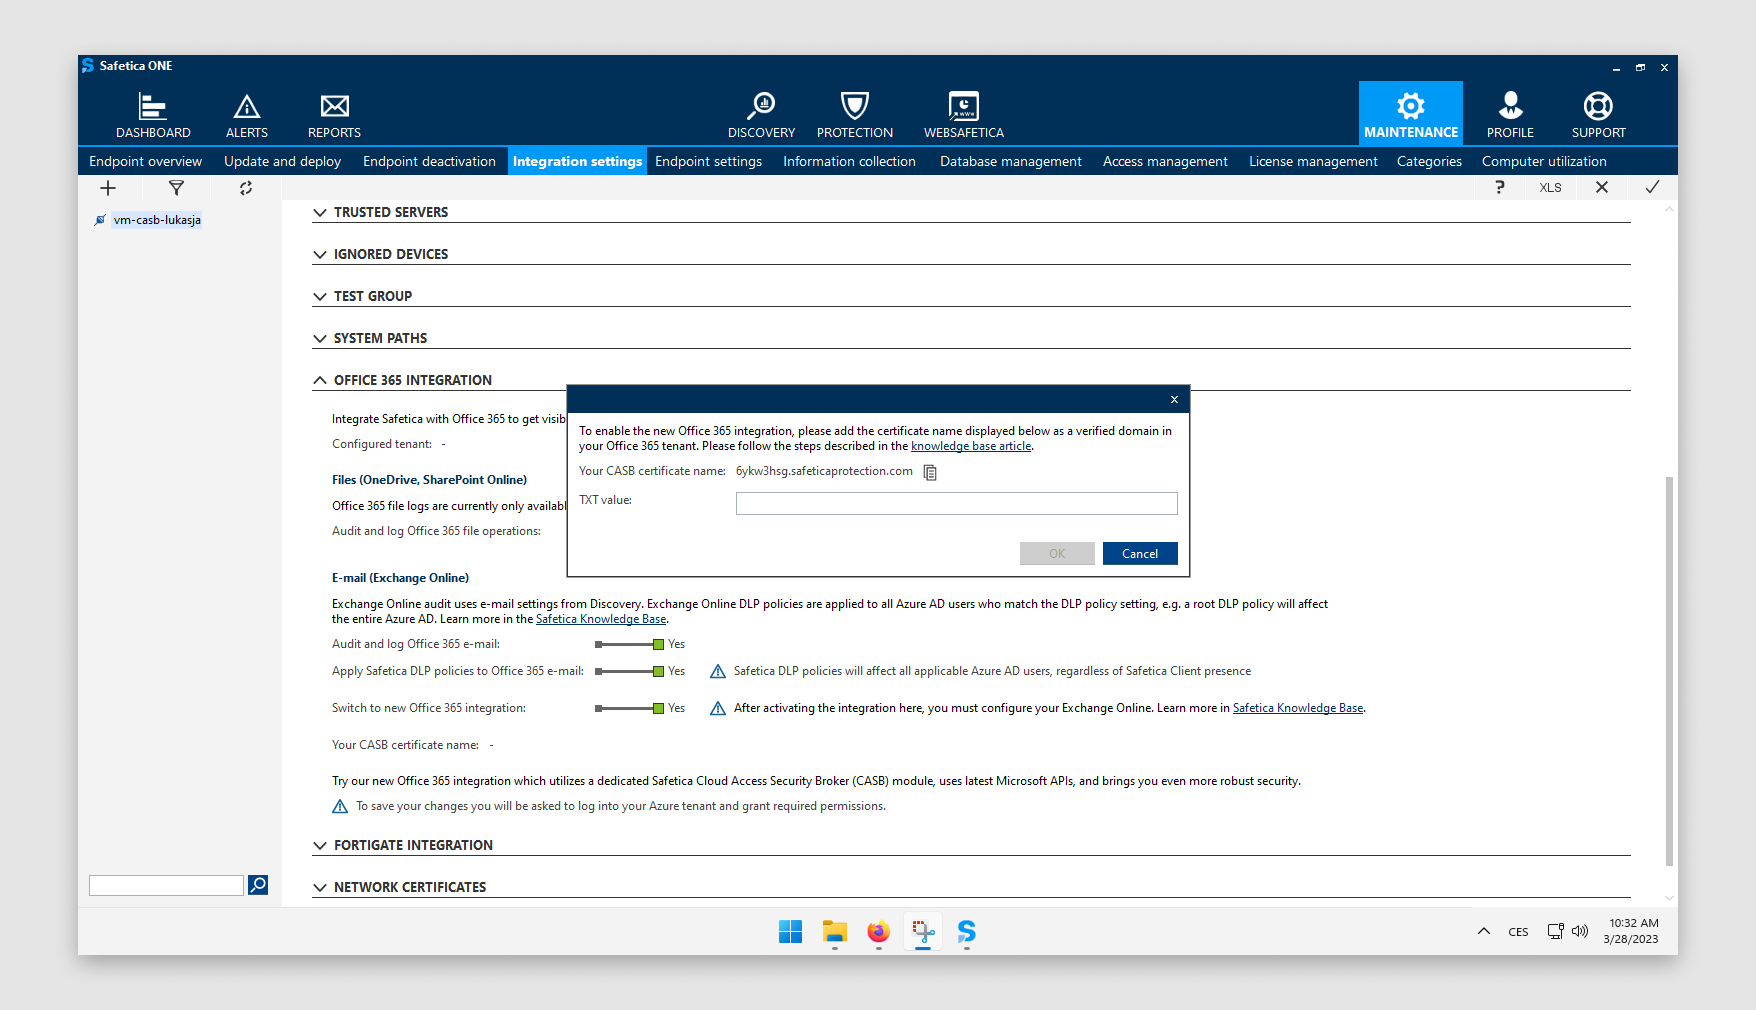Screen dimensions: 1756x1010
Task: Open the clock and date panel
Action: (1632, 931)
